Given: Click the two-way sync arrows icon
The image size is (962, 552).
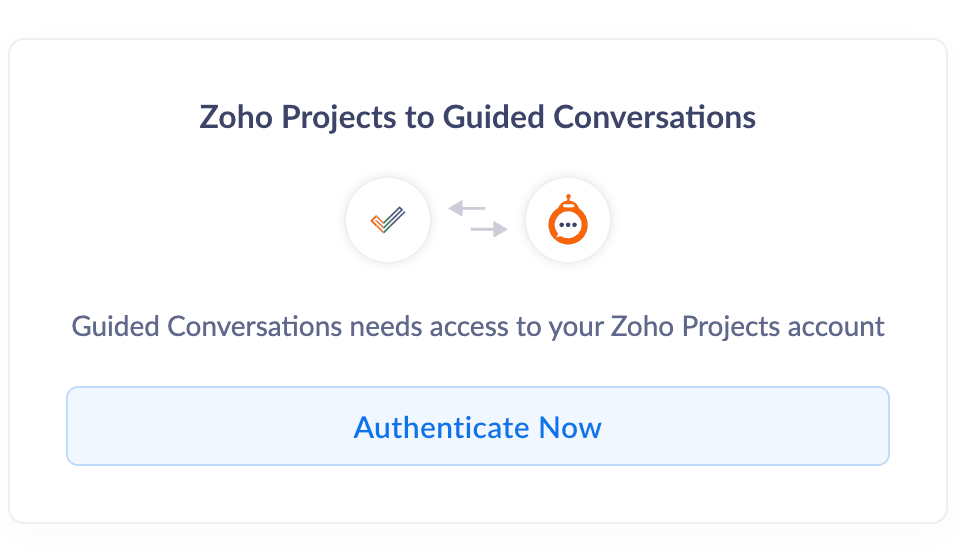Looking at the screenshot, I should click(478, 220).
